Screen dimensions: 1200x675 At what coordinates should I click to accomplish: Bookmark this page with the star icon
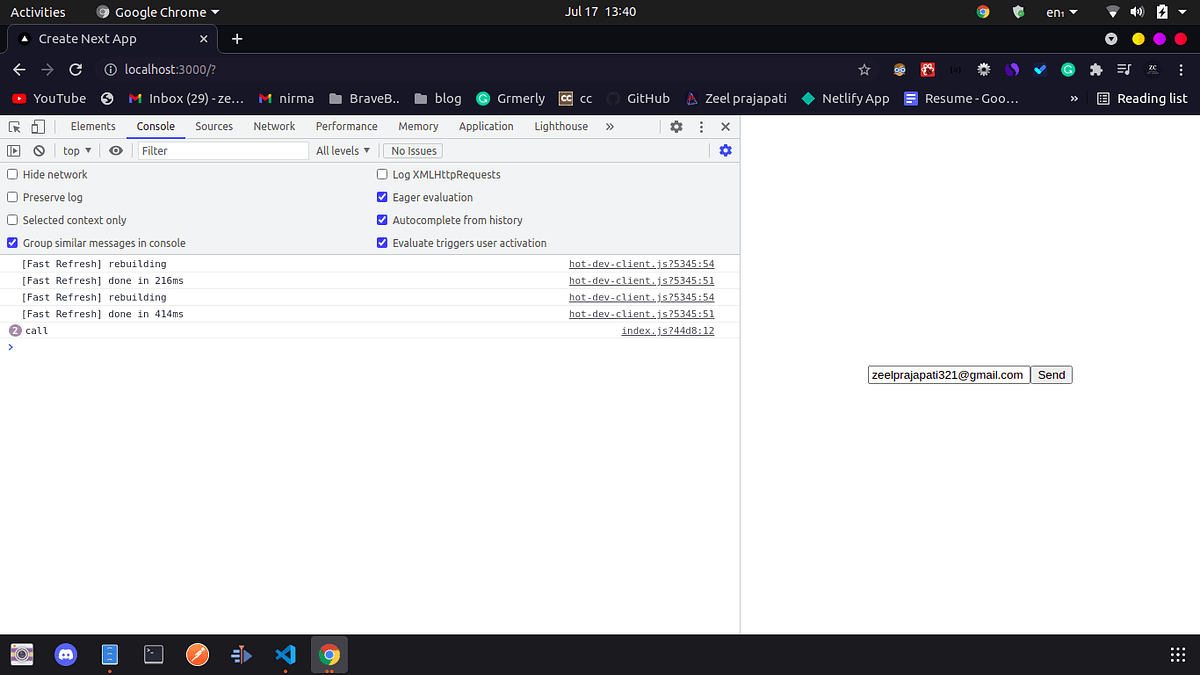point(865,70)
